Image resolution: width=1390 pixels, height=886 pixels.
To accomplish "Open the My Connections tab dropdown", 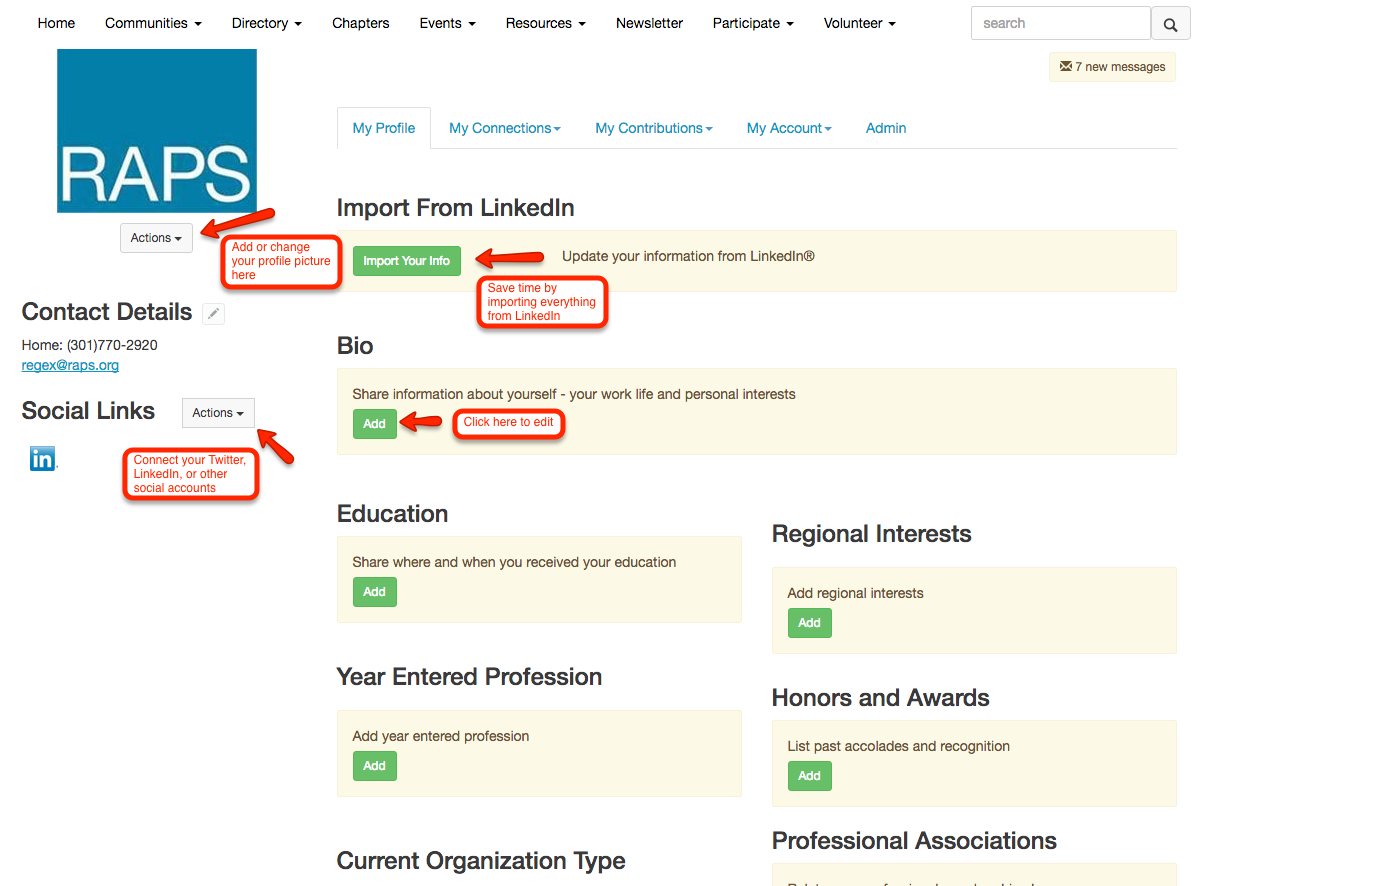I will click(505, 128).
